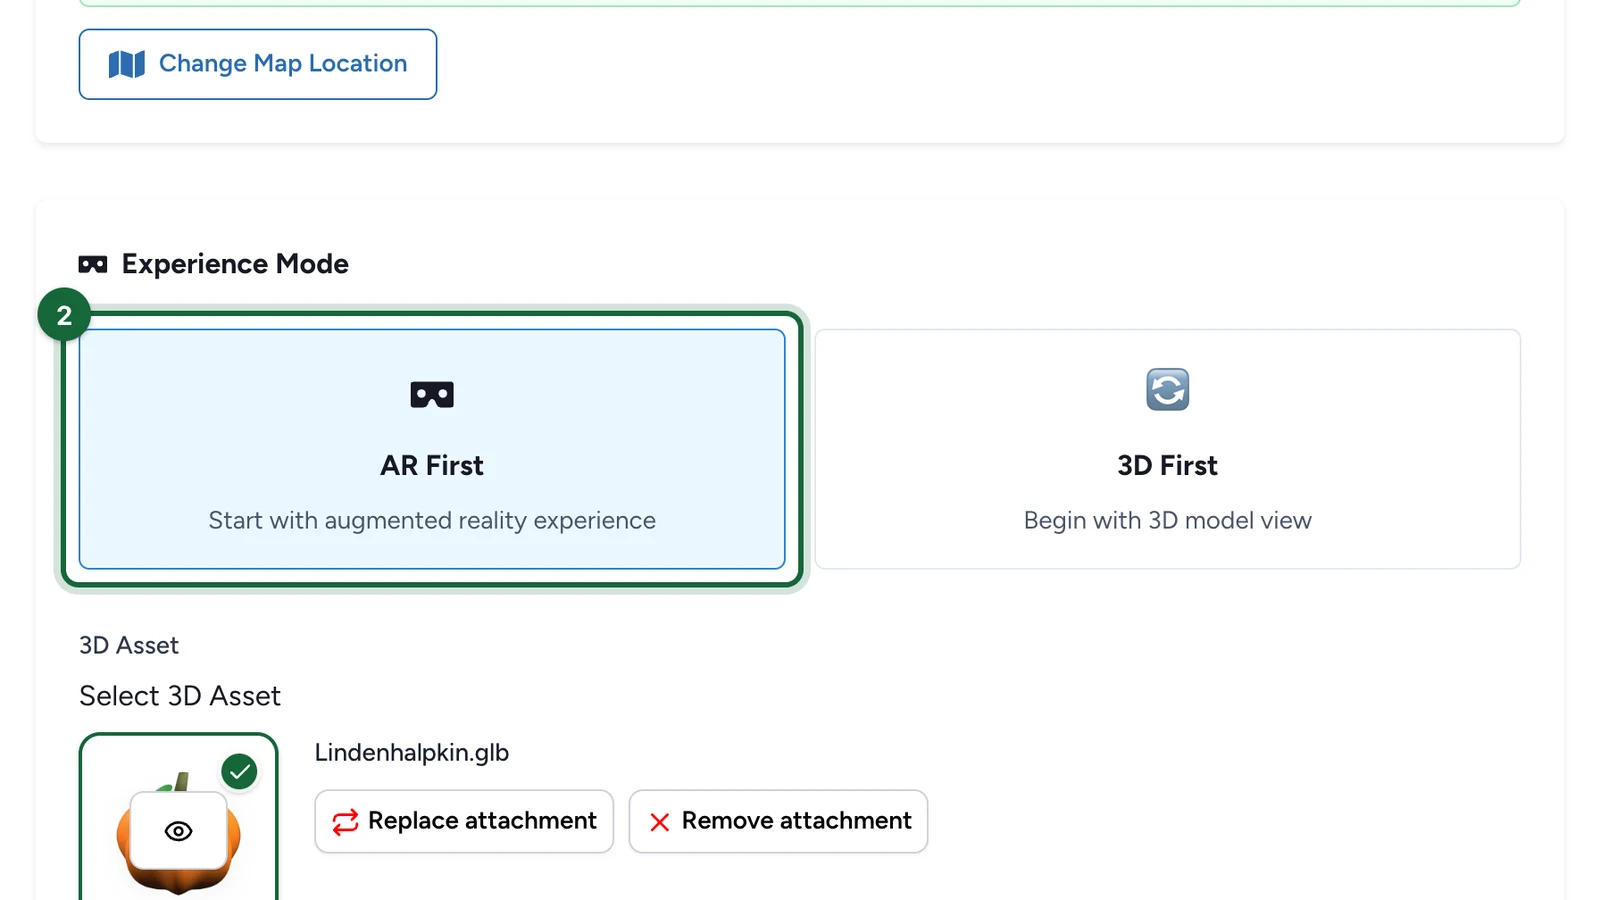This screenshot has height=900, width=1600.
Task: Click the '3D Asset' label
Action: [x=129, y=645]
